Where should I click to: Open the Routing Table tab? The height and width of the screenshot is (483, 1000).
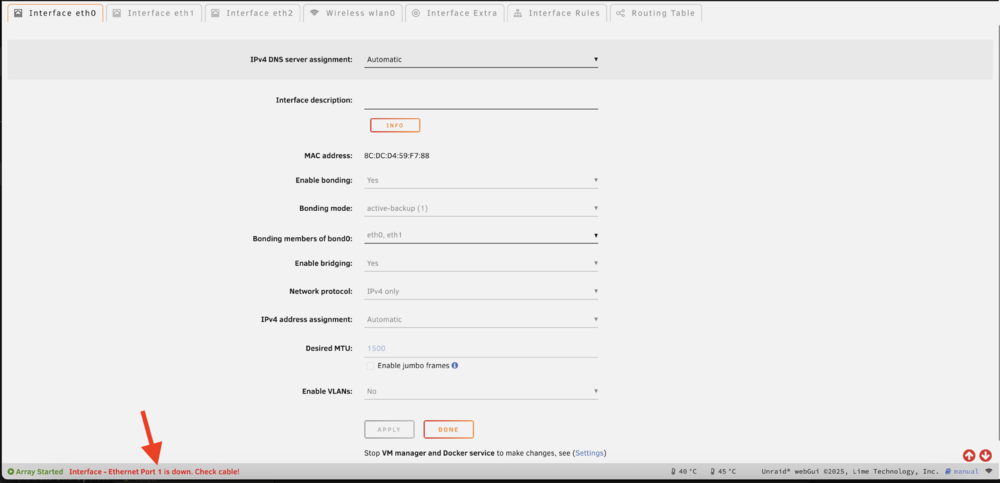coord(656,13)
